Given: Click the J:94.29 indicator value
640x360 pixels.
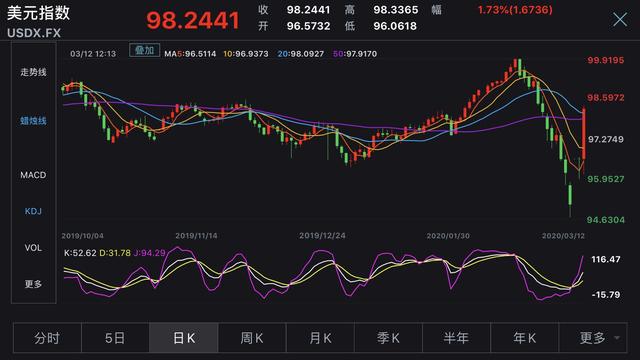Looking at the screenshot, I should pos(149,253).
